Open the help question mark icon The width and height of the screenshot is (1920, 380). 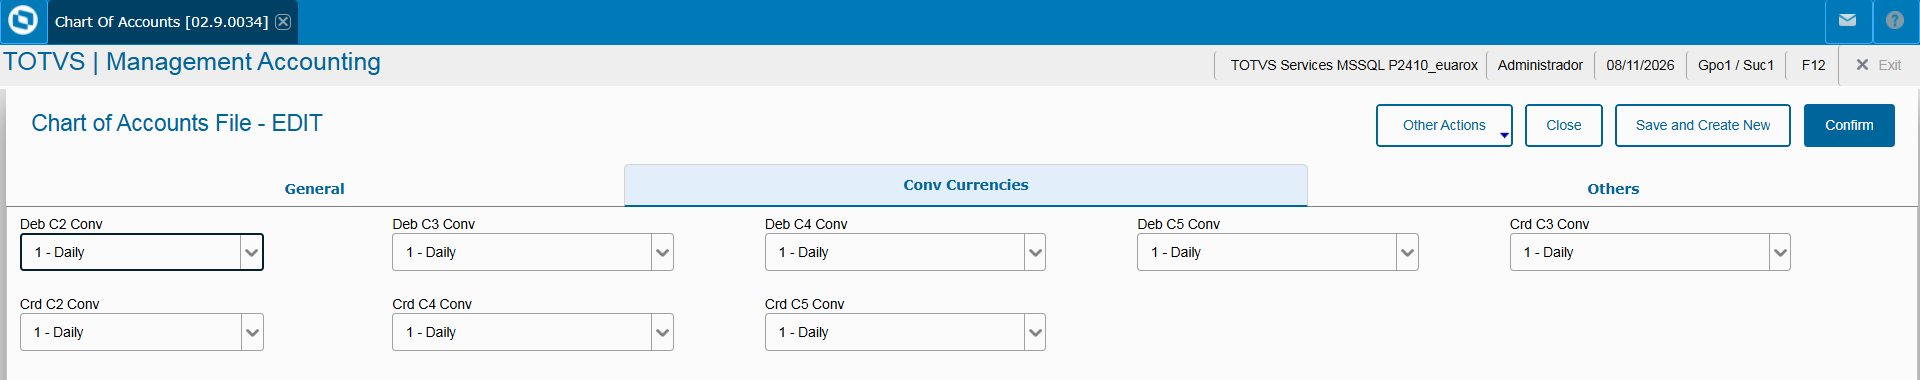pos(1895,20)
